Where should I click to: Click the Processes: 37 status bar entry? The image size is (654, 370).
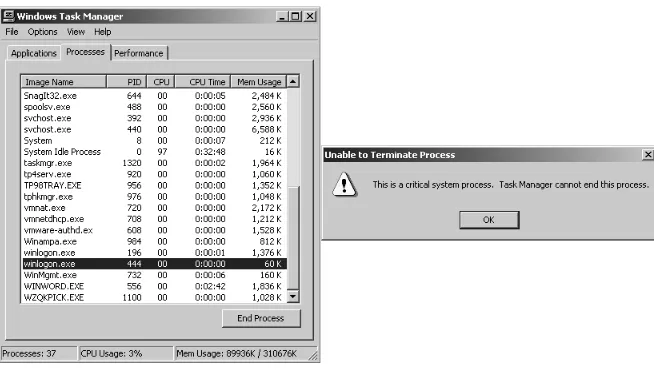(x=39, y=354)
